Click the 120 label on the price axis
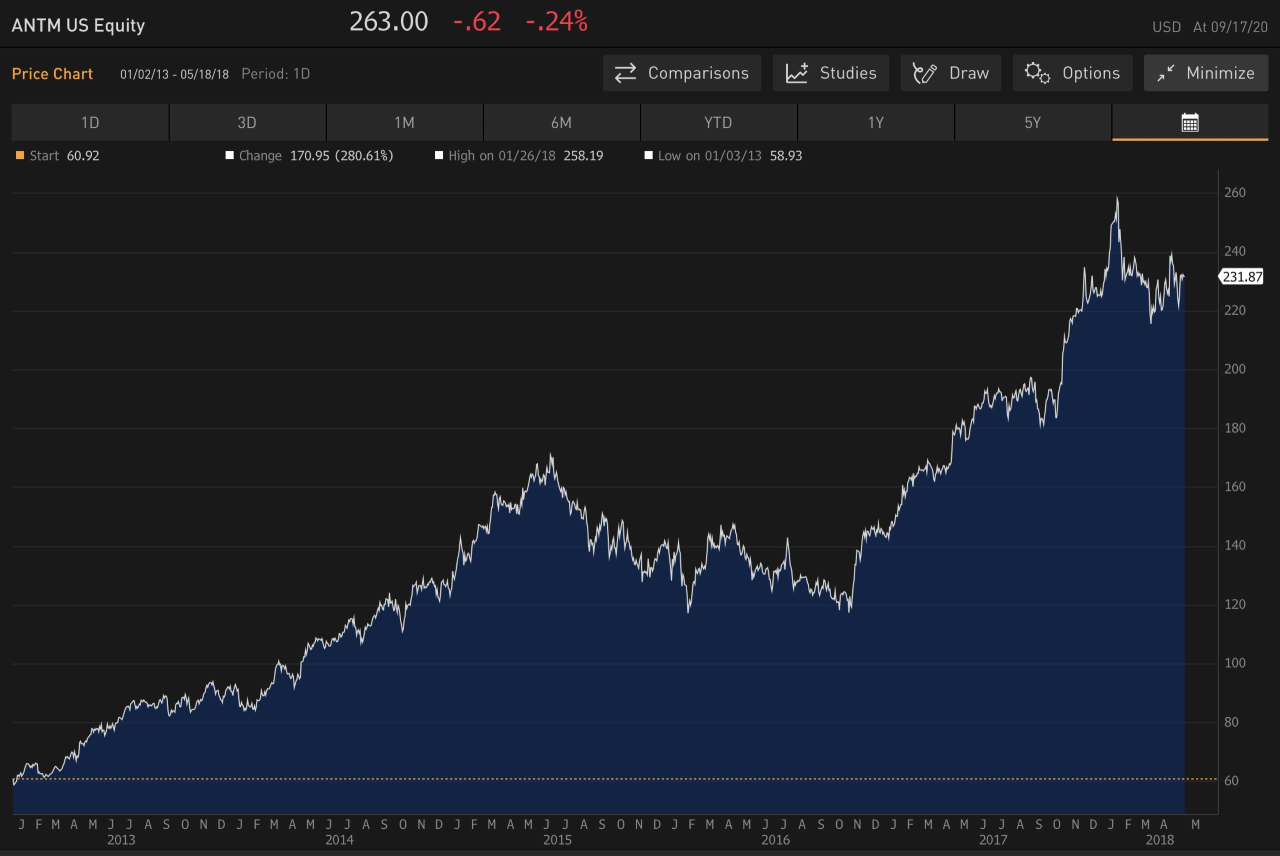This screenshot has width=1280, height=856. (x=1235, y=605)
